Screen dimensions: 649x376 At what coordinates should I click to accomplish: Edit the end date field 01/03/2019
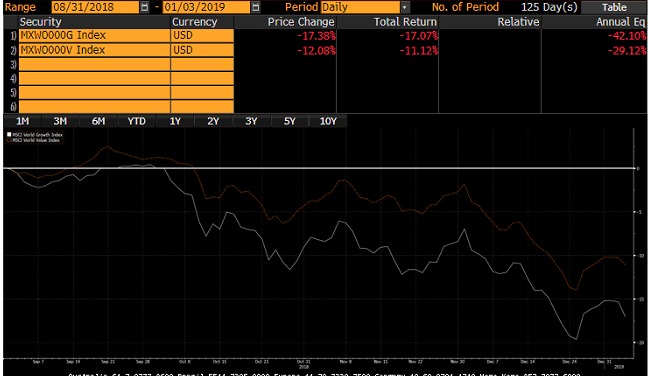(x=207, y=7)
